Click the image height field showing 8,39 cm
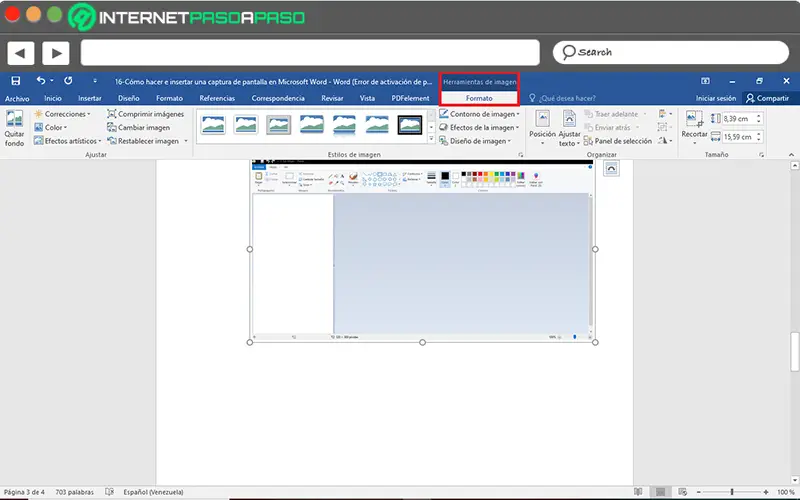The height and width of the screenshot is (500, 800). point(739,118)
